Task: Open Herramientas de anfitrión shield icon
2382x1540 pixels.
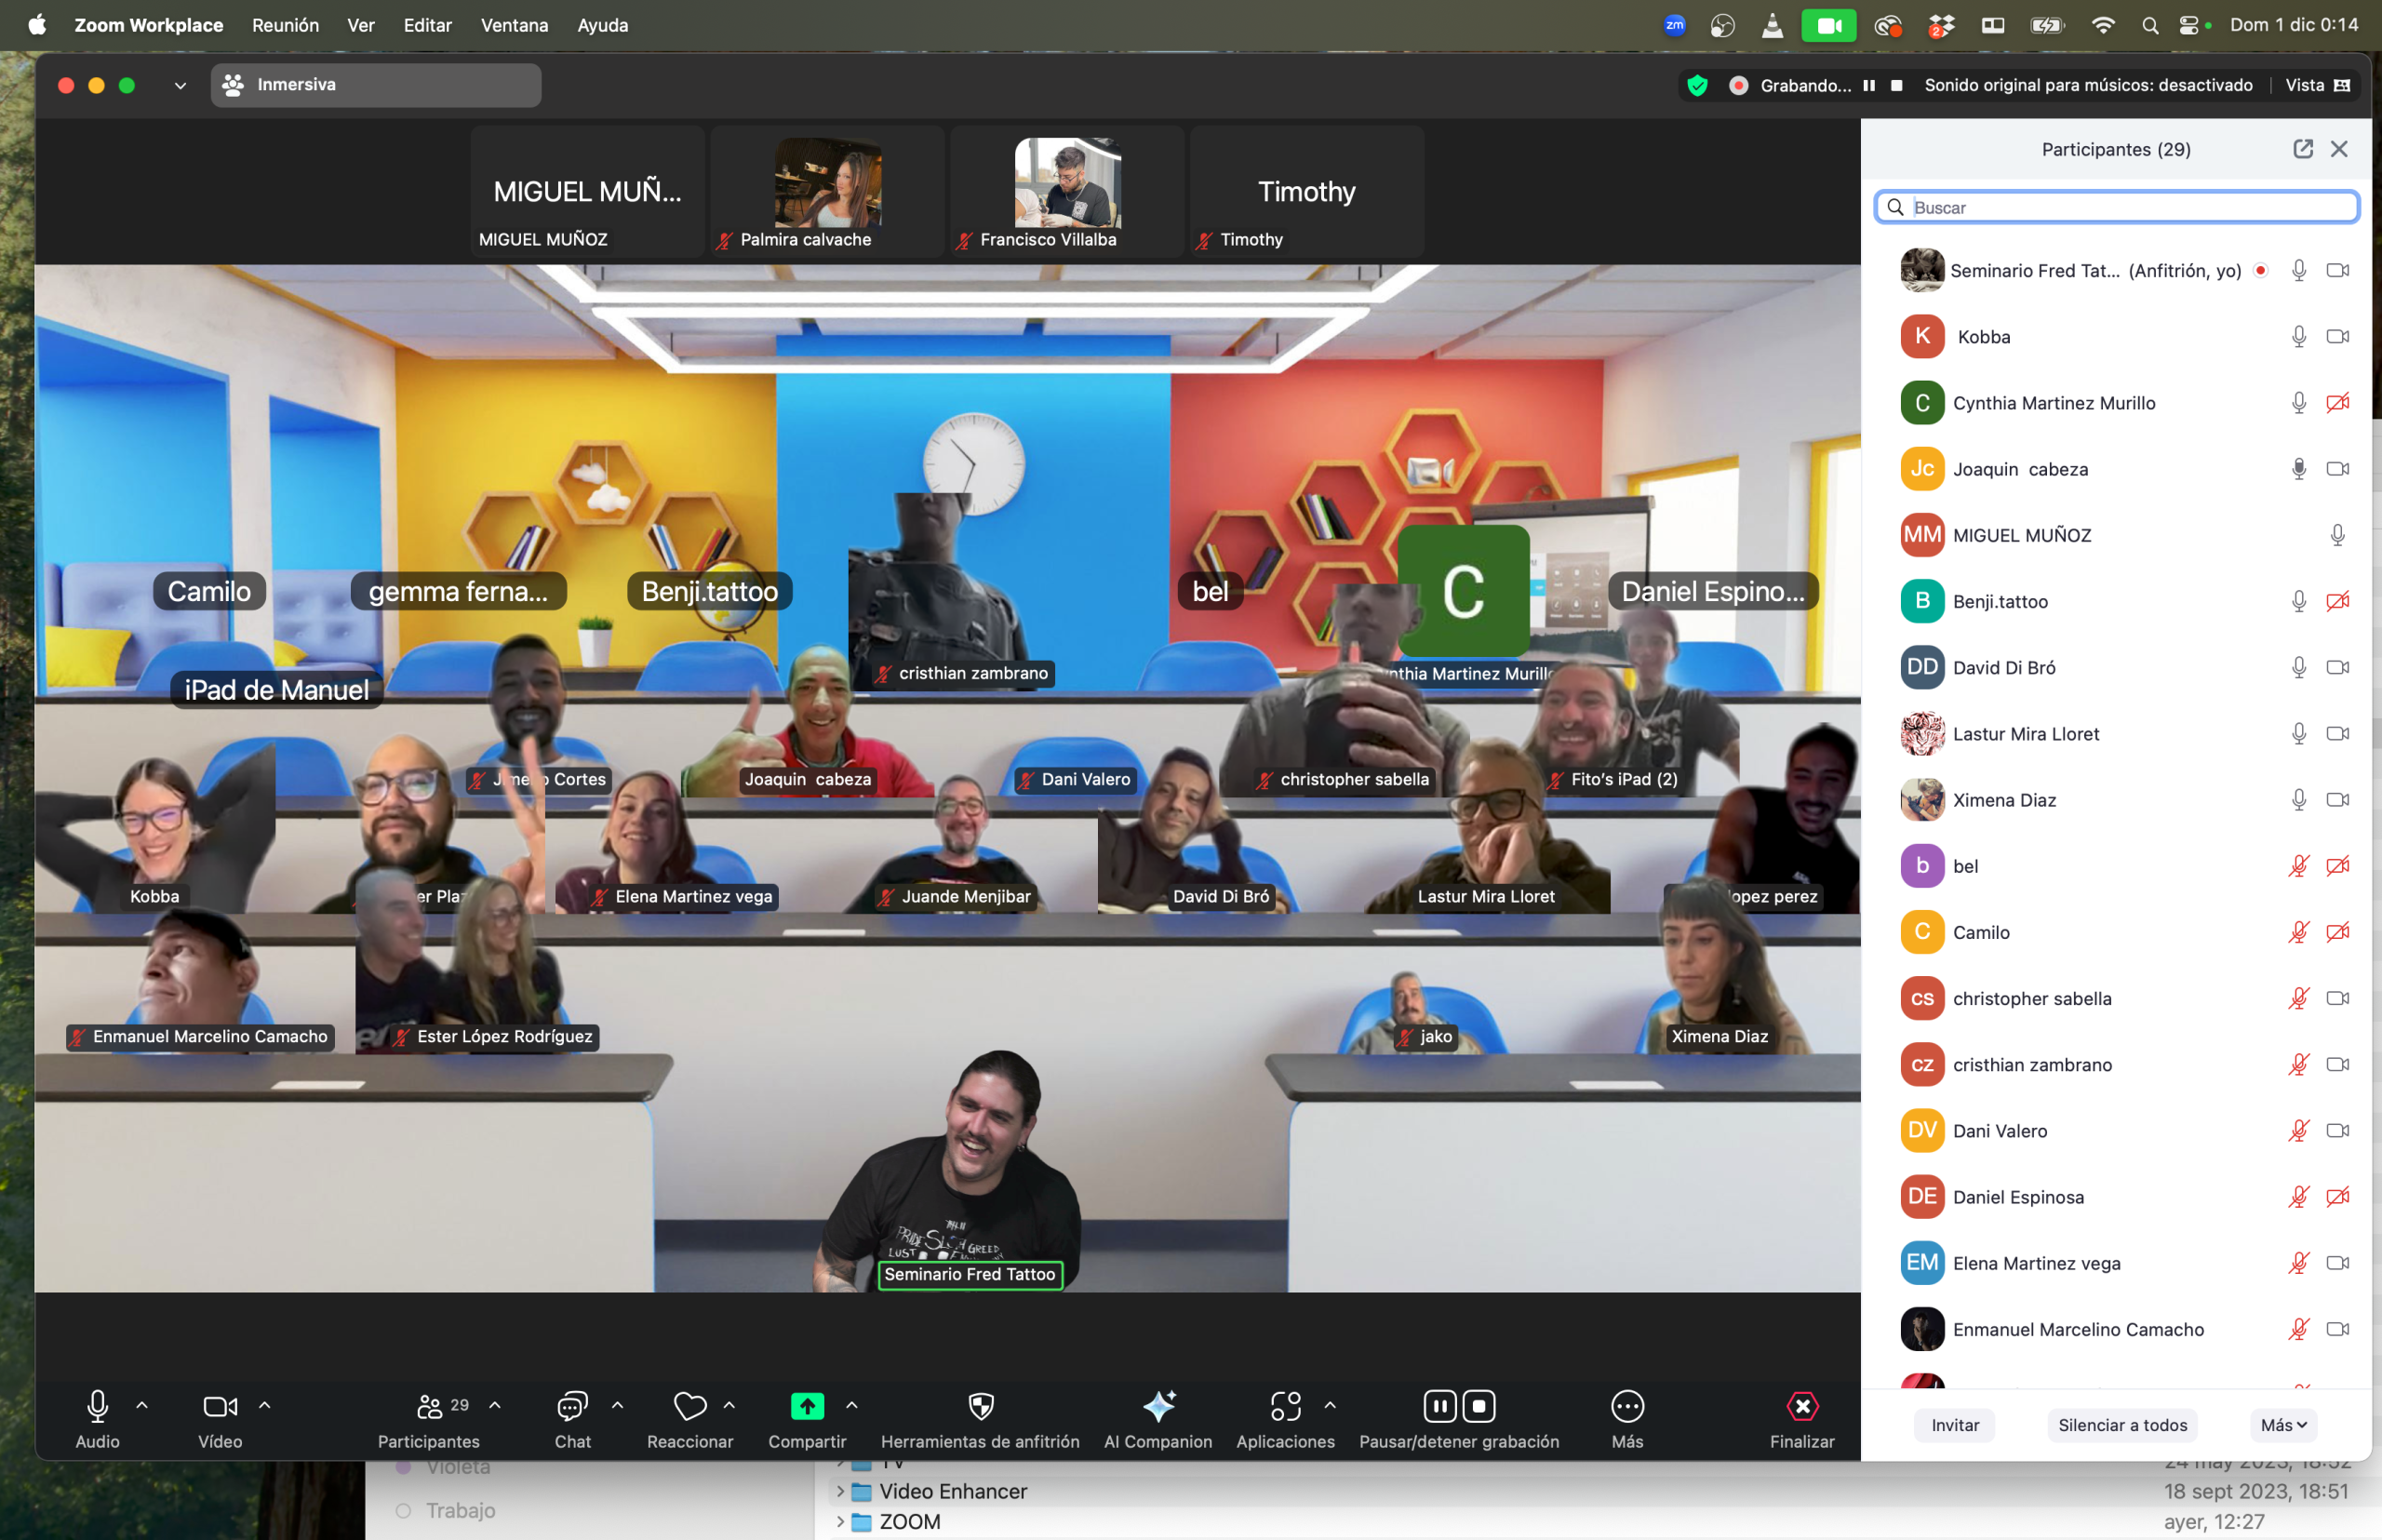Action: 980,1407
